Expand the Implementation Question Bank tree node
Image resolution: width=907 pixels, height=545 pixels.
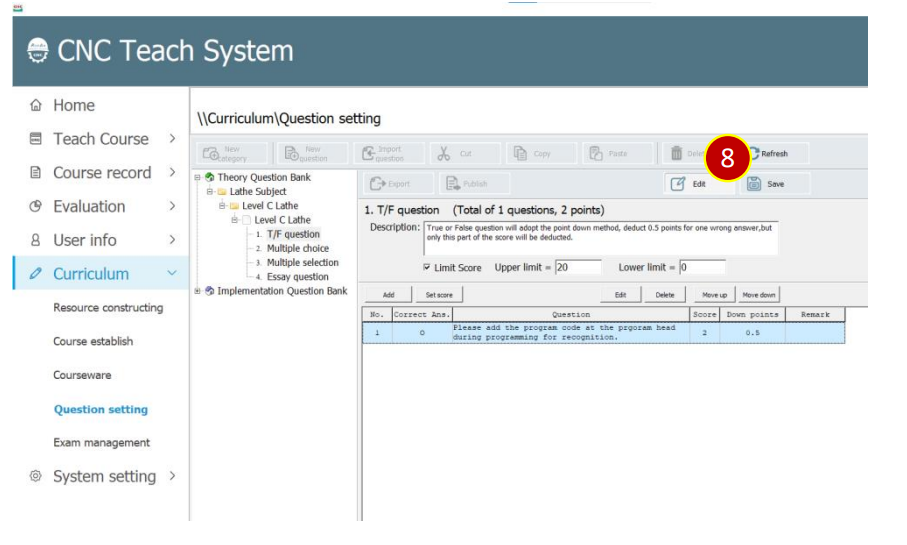197,291
